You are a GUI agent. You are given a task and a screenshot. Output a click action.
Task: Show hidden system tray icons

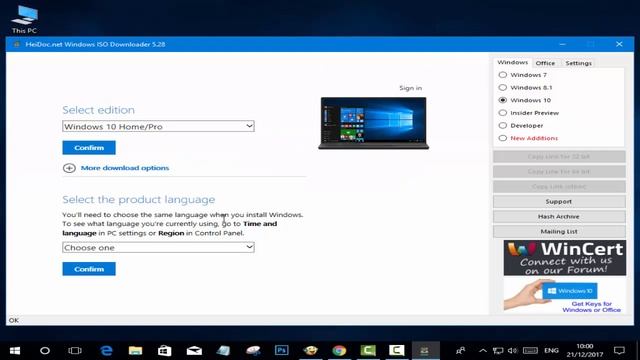[x=483, y=351]
